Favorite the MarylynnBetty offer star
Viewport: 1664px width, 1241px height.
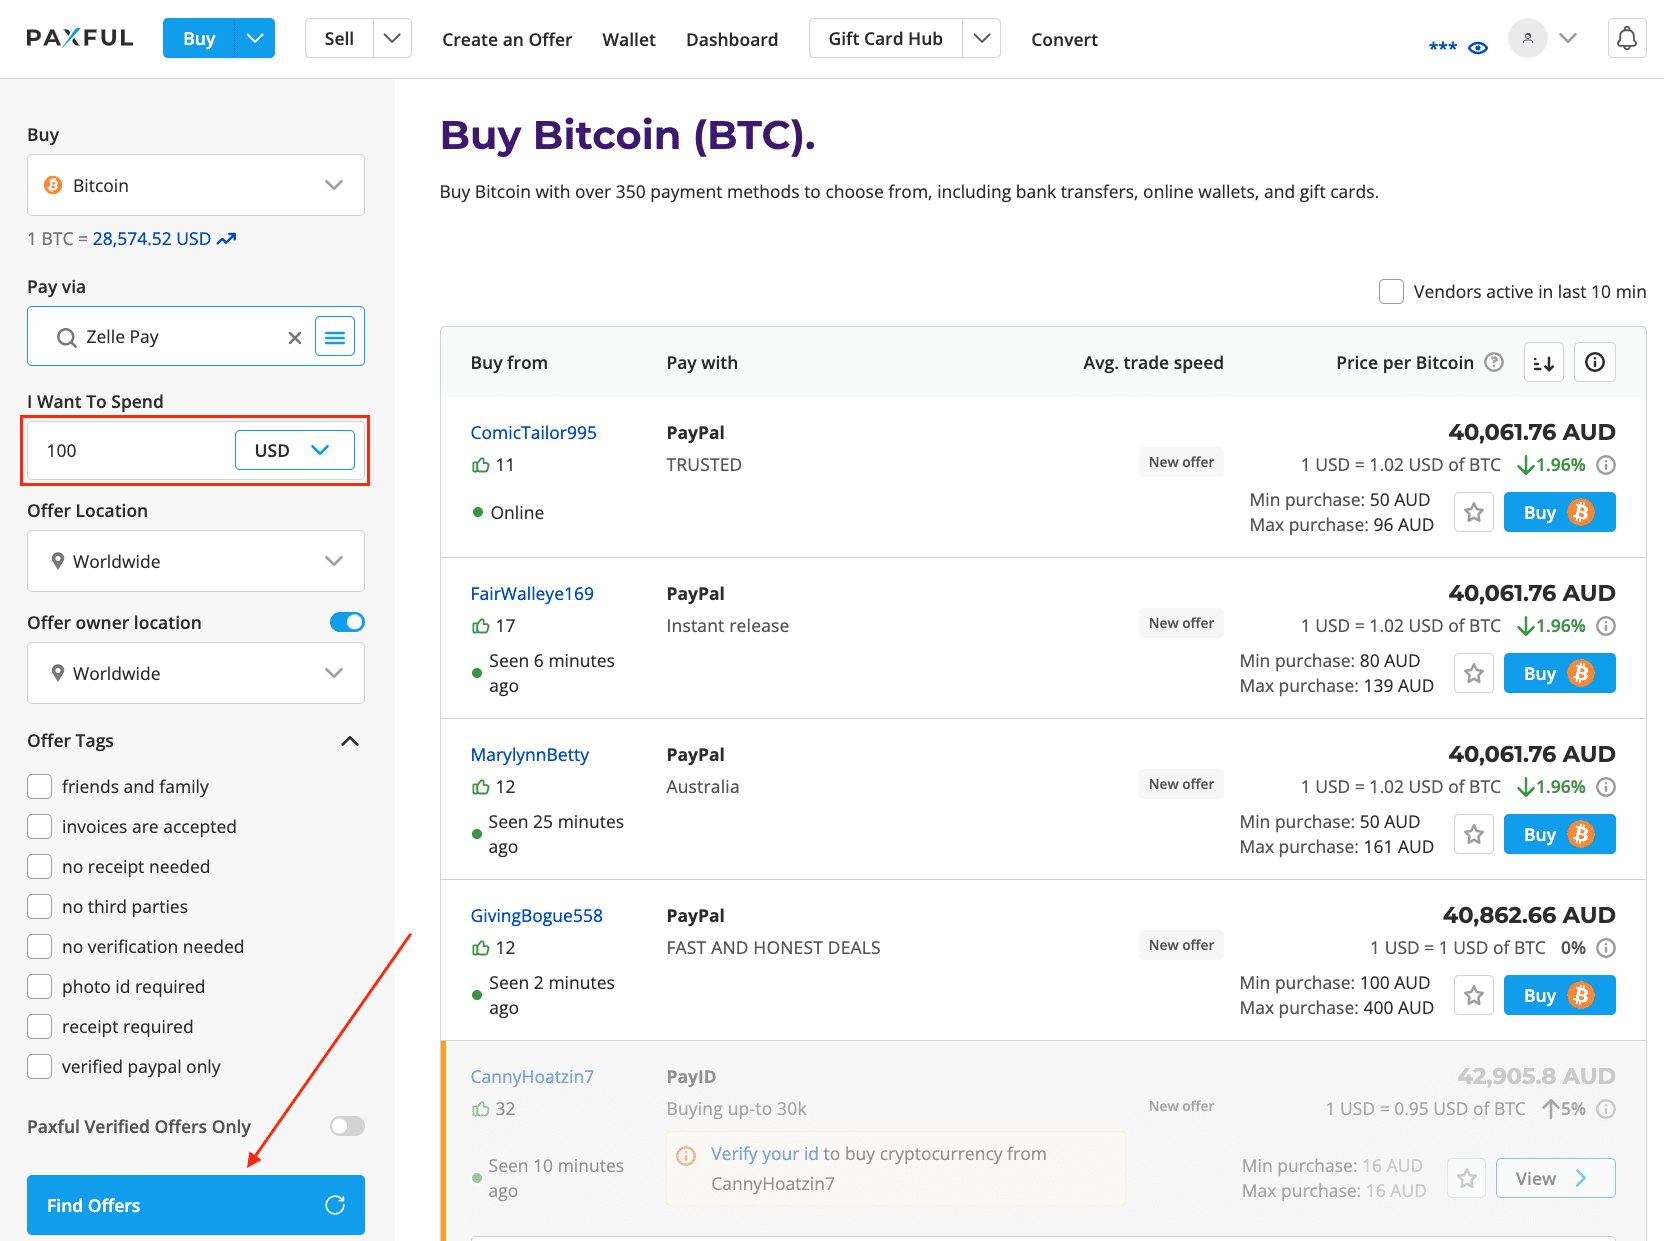pos(1474,834)
